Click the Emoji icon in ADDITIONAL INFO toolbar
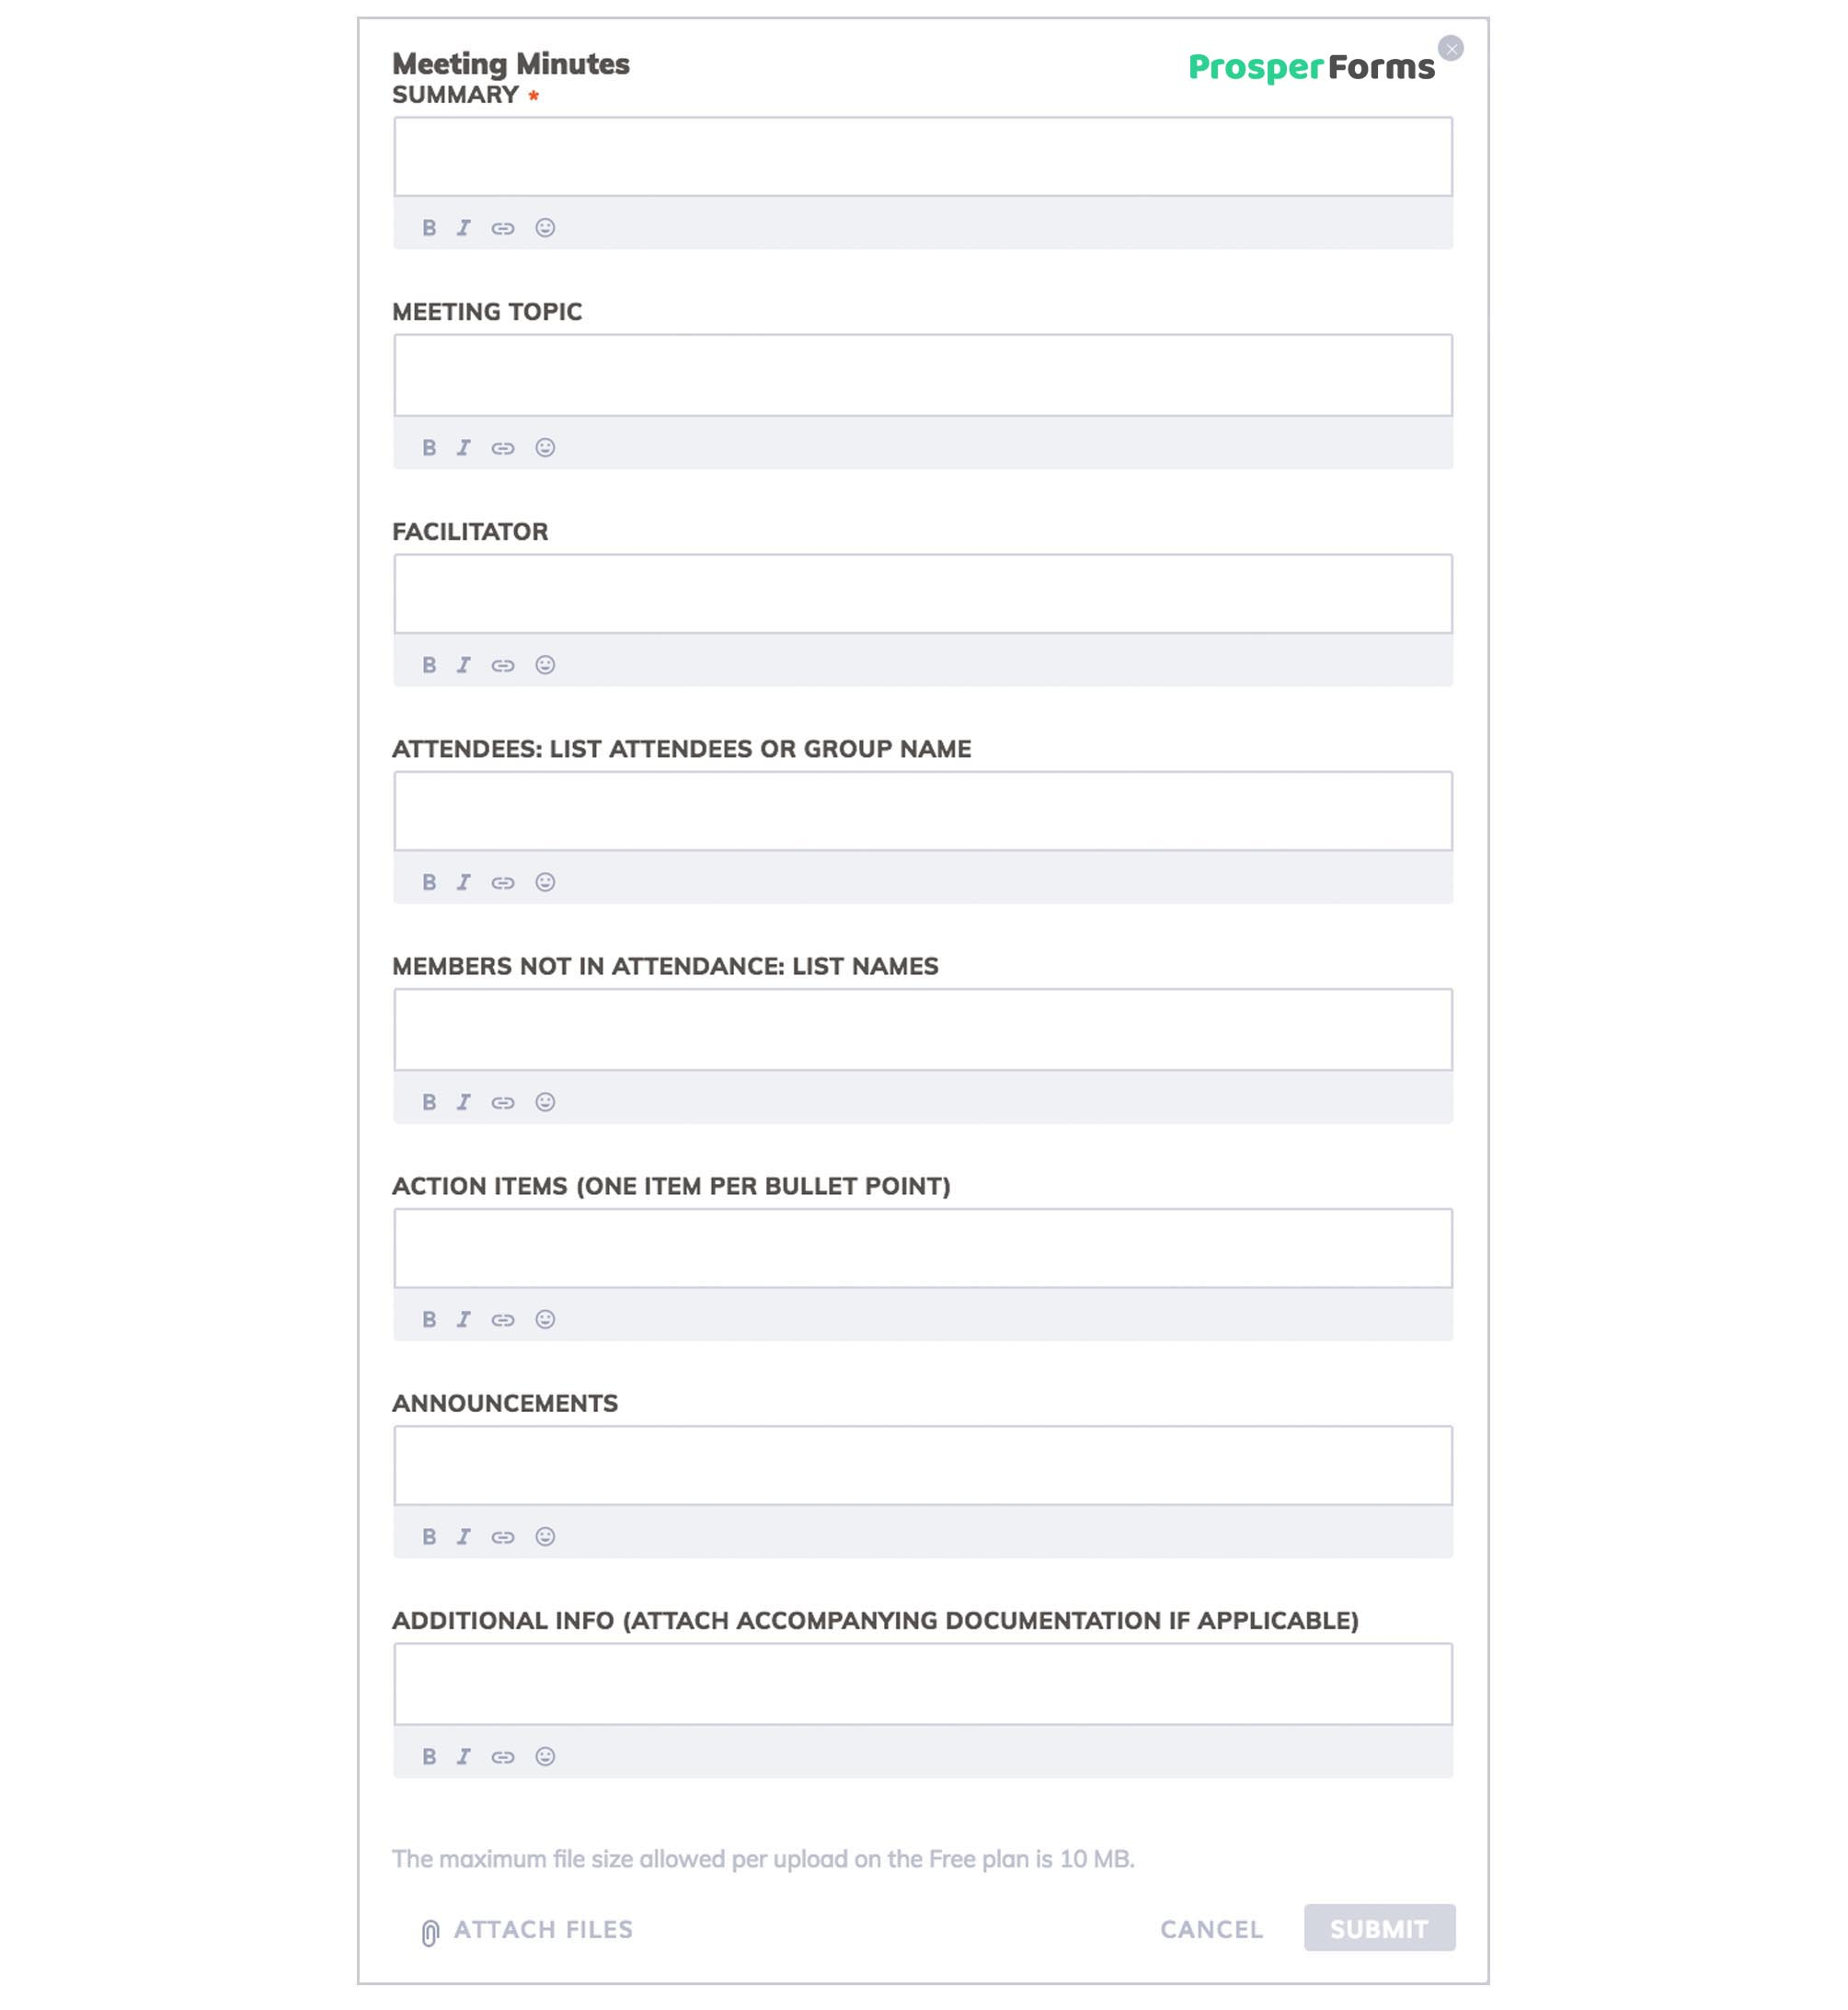Image resolution: width=1848 pixels, height=2010 pixels. [546, 1756]
